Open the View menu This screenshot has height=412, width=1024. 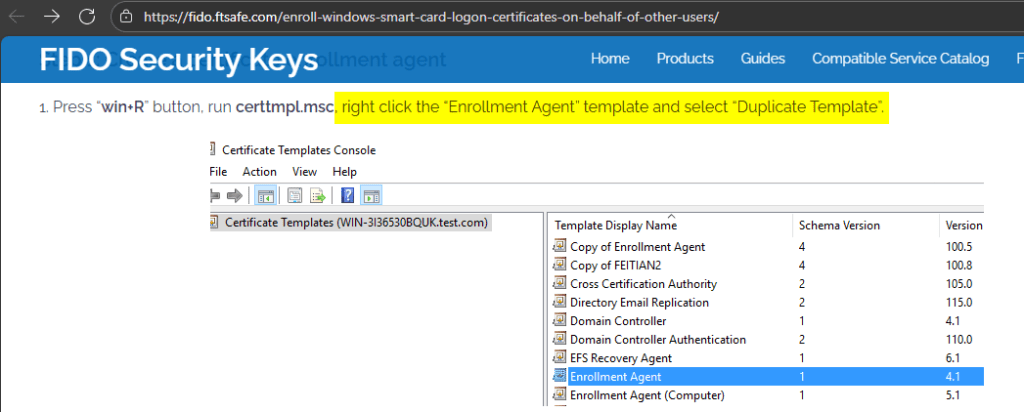pos(304,172)
